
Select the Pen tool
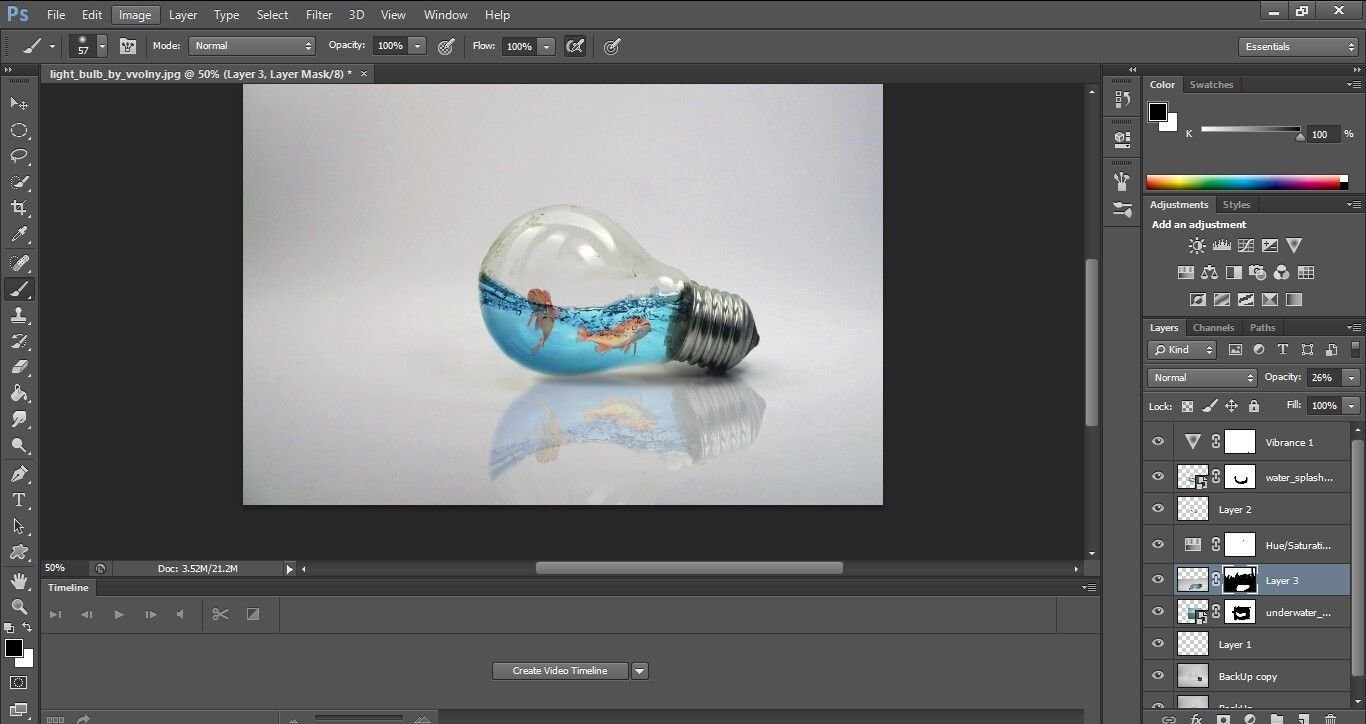coord(19,473)
